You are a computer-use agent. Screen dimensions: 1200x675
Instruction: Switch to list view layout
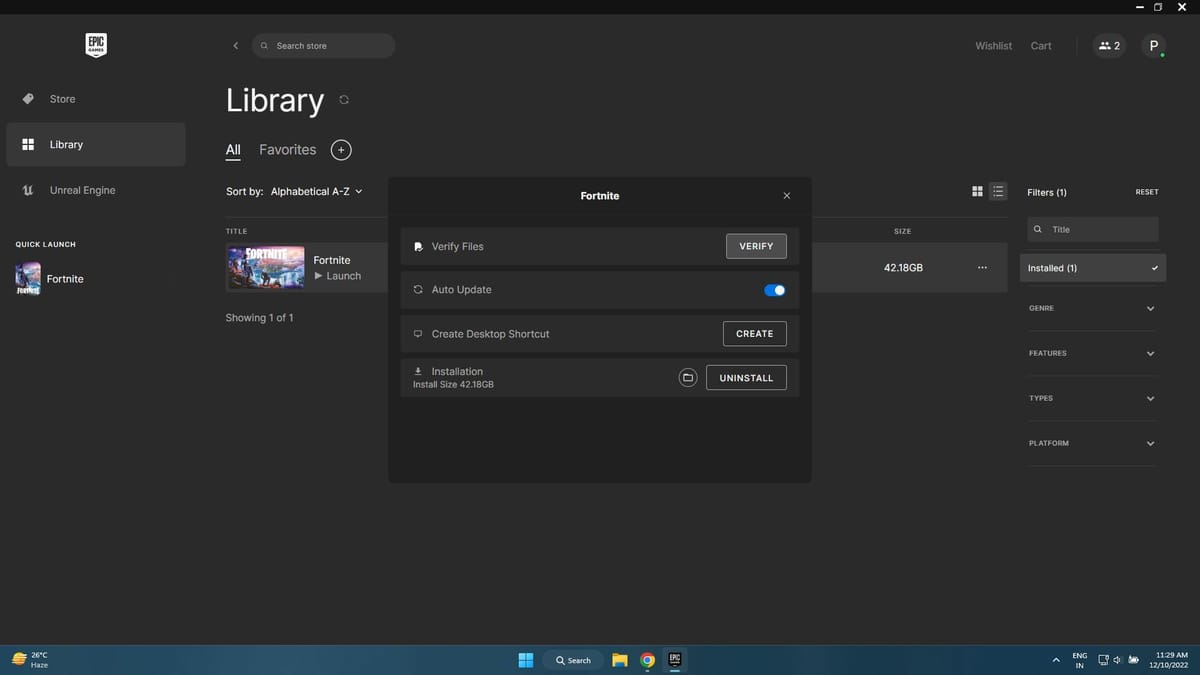(x=998, y=192)
